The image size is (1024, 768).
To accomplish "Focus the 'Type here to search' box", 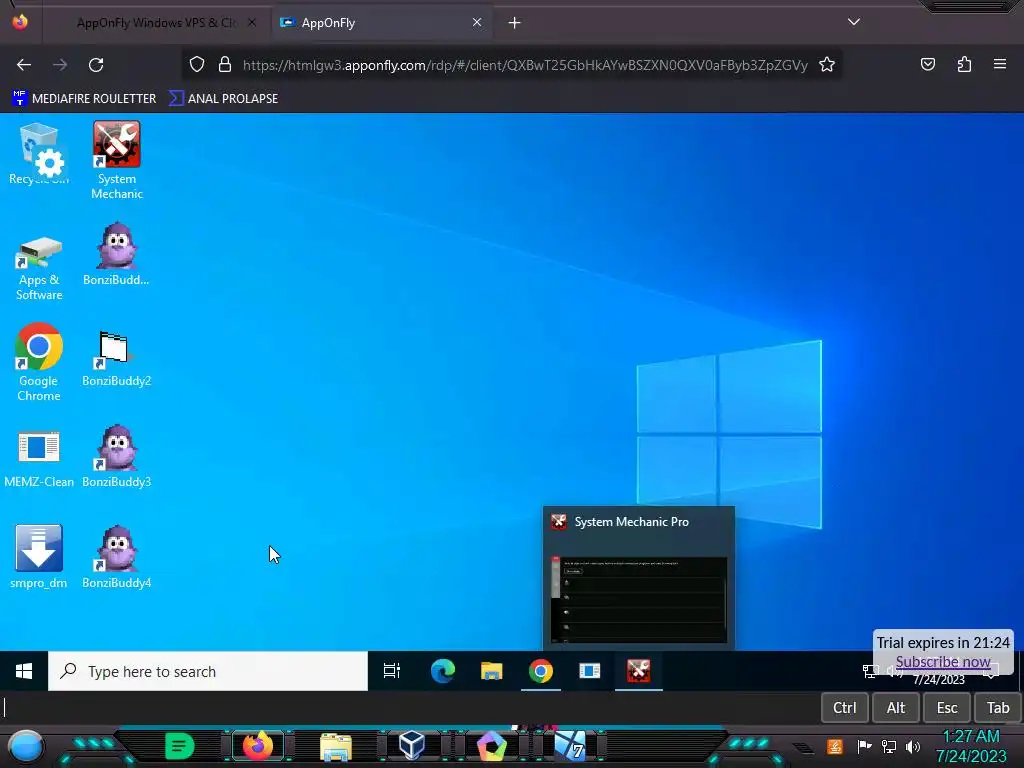I will [x=208, y=671].
